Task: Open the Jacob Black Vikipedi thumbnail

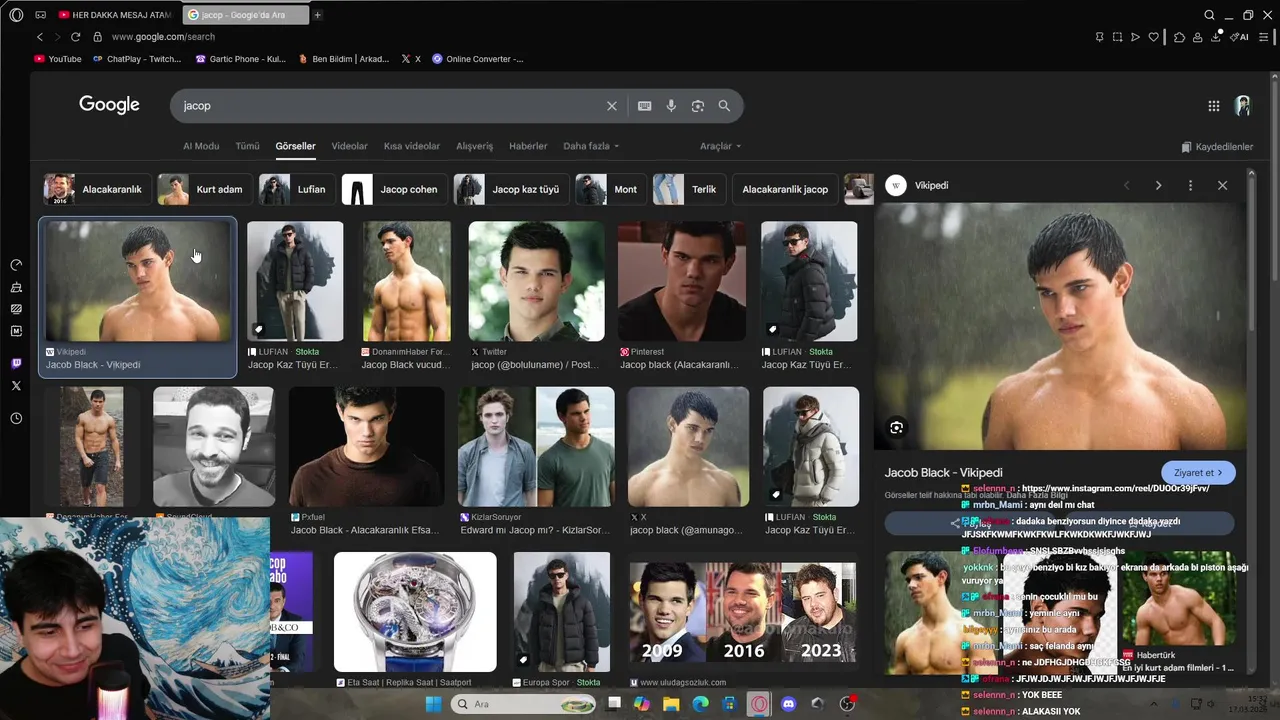Action: pyautogui.click(x=138, y=282)
